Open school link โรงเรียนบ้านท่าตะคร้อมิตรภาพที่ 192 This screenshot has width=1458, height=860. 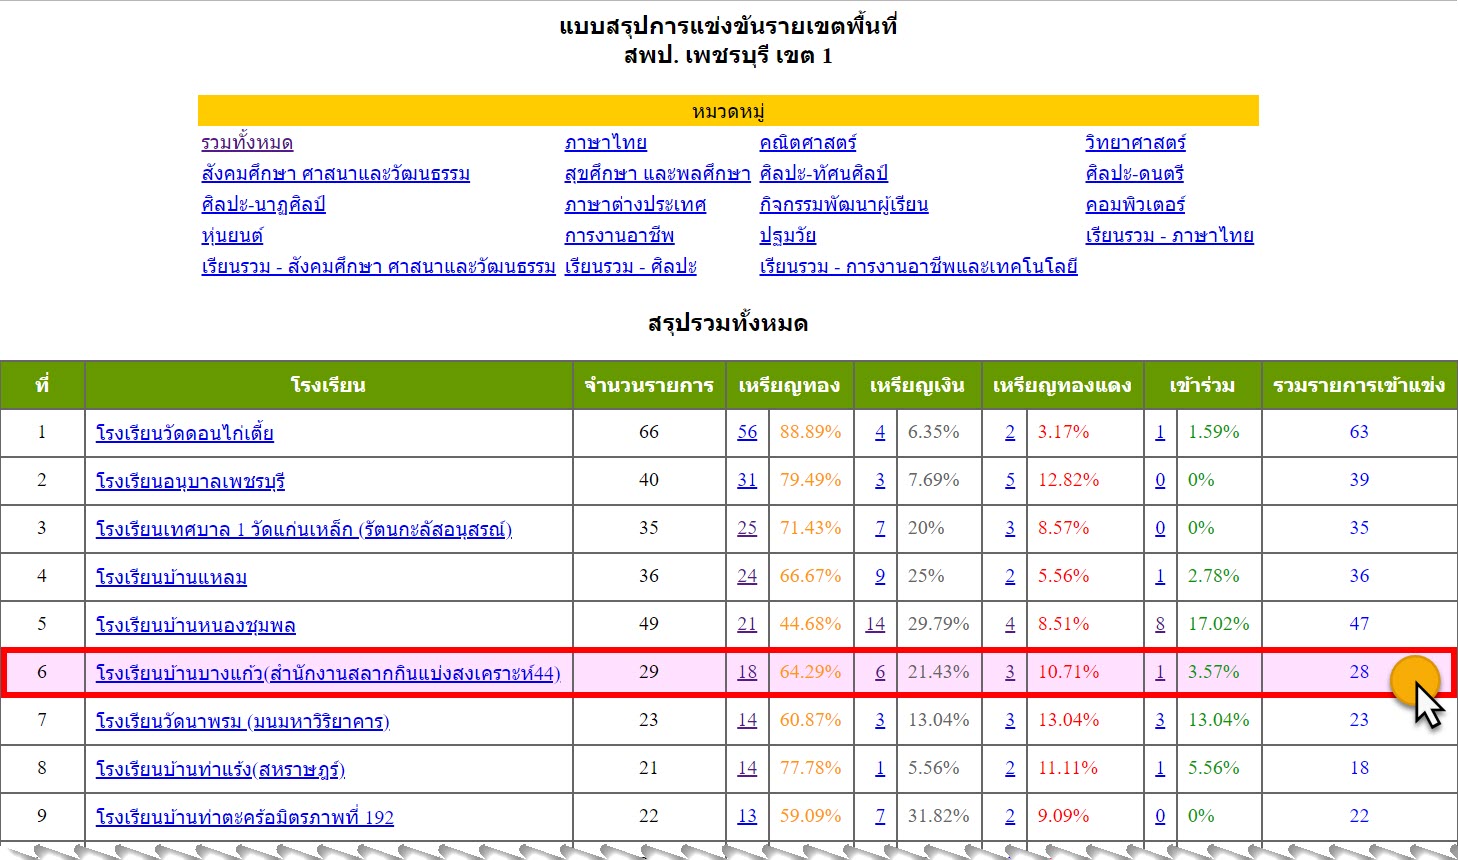(x=244, y=817)
